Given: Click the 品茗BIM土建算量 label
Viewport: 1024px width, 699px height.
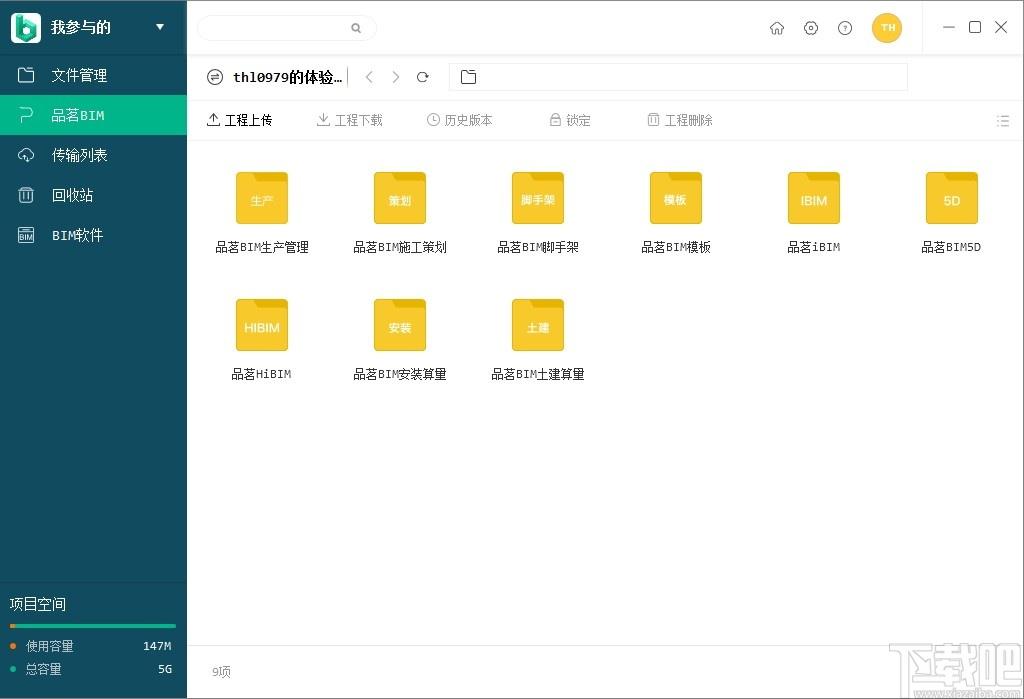Looking at the screenshot, I should tap(538, 374).
